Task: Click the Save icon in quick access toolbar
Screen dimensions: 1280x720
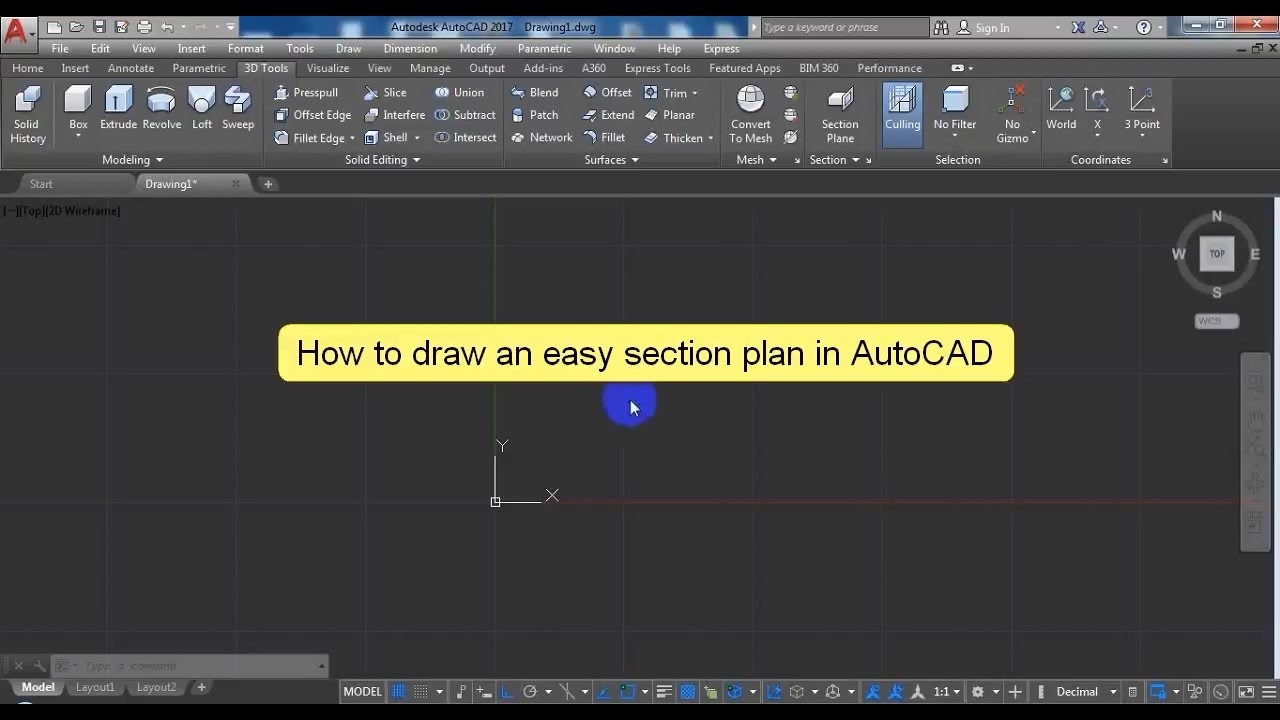Action: point(99,27)
